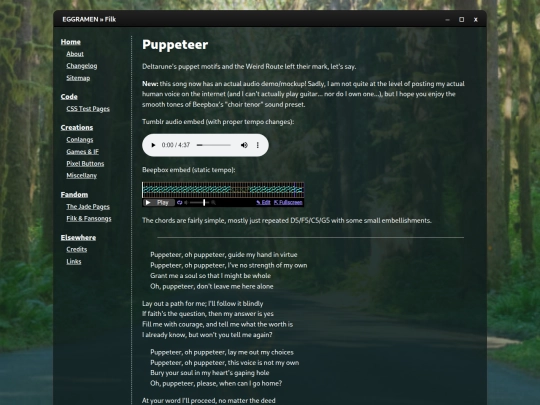Open Filk & Fansongs link
540x405 pixels.
click(89, 219)
